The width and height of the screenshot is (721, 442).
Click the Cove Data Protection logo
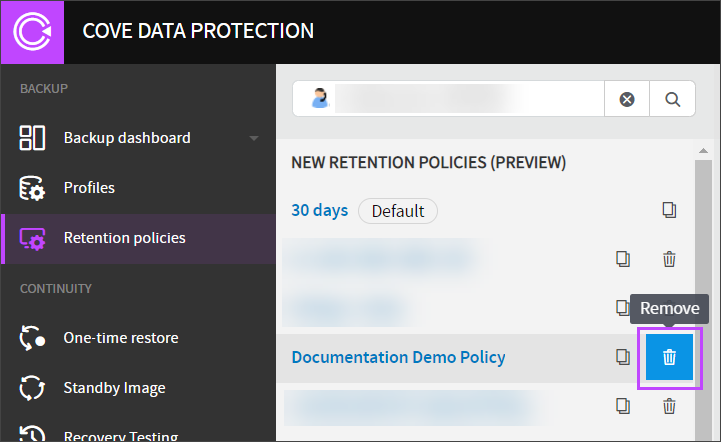32,32
